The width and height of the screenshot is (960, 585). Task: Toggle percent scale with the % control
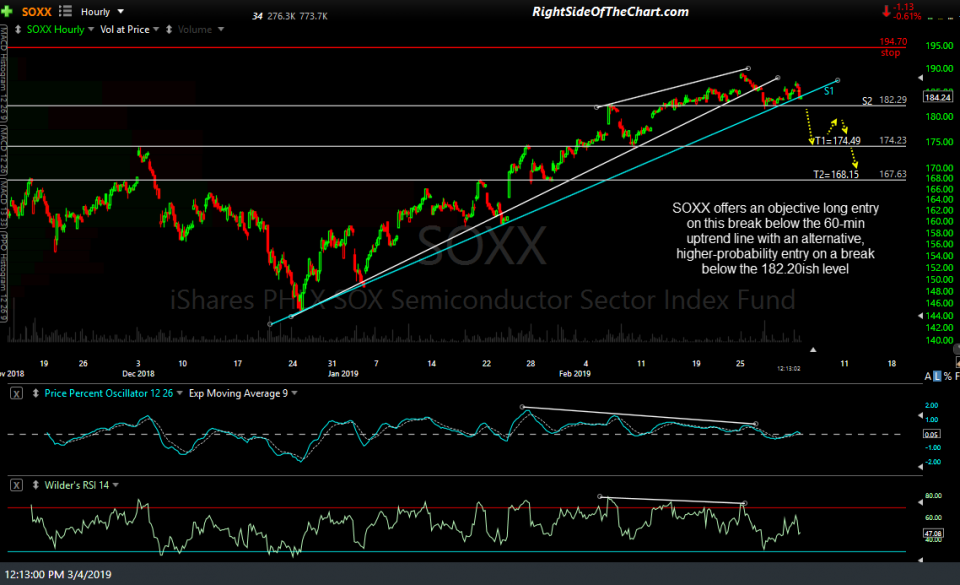coord(947,376)
